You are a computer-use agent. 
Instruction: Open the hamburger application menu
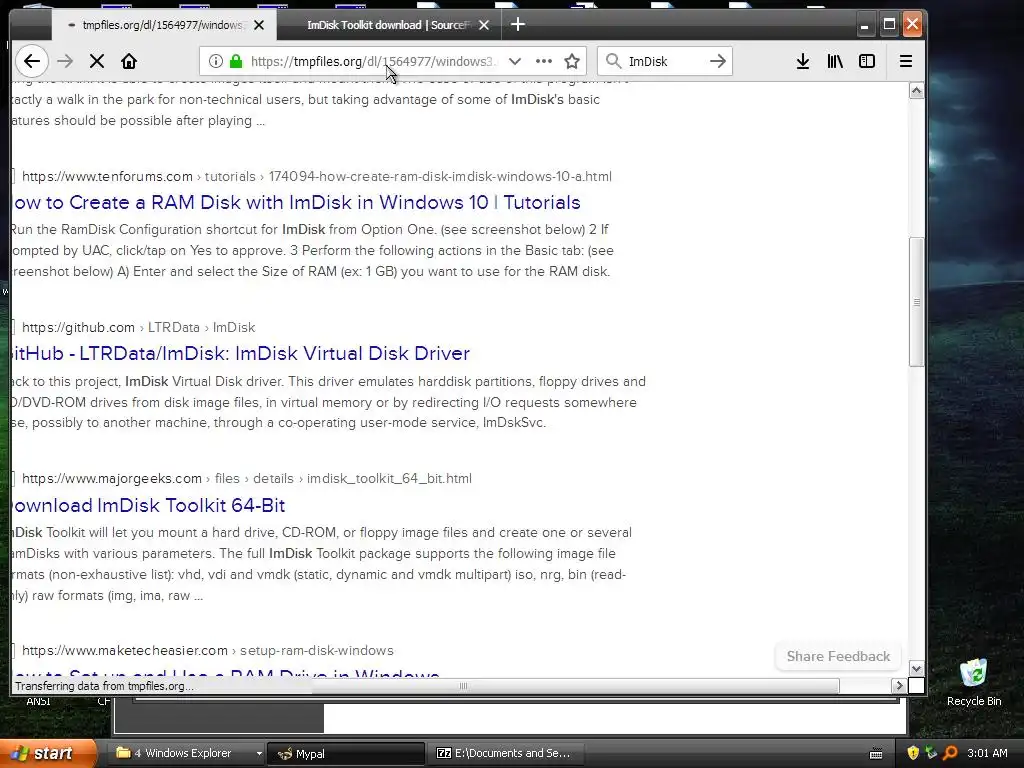[906, 61]
